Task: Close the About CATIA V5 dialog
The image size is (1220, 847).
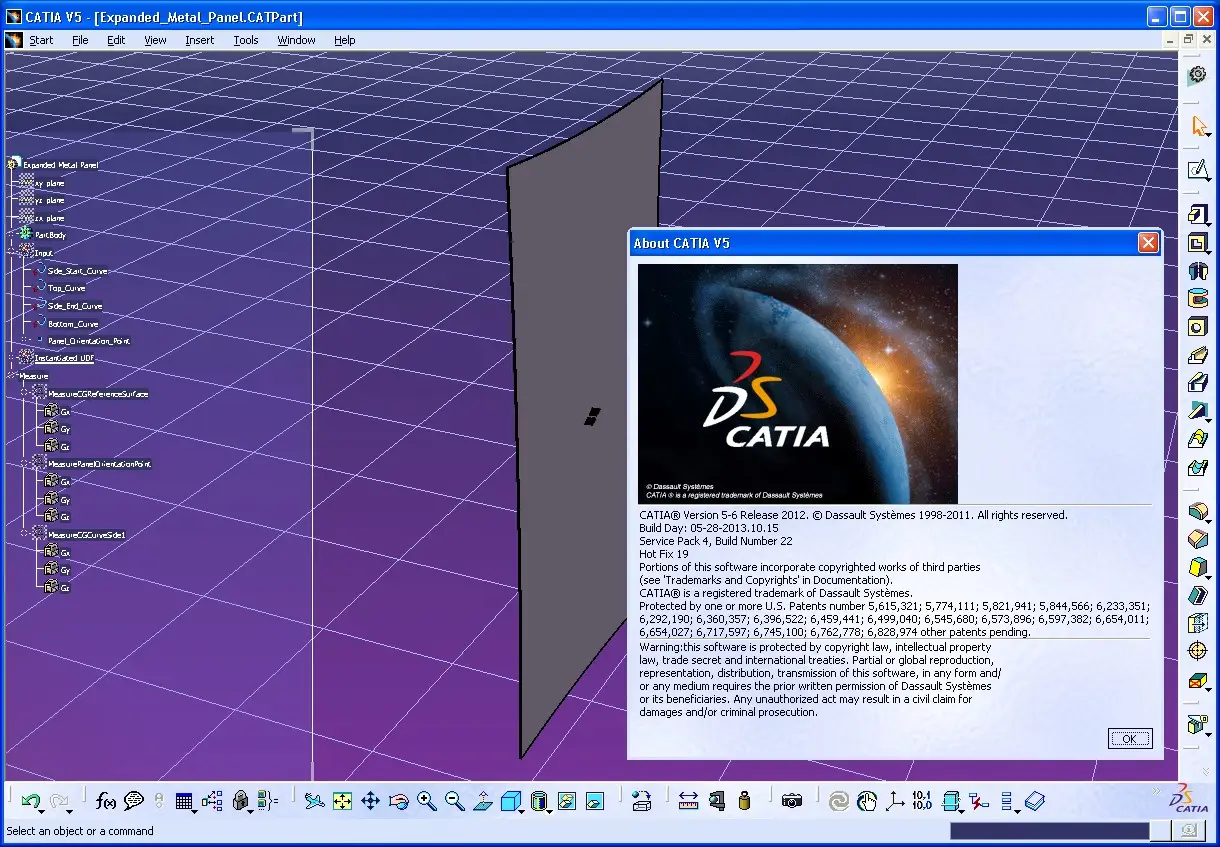Action: (1148, 243)
